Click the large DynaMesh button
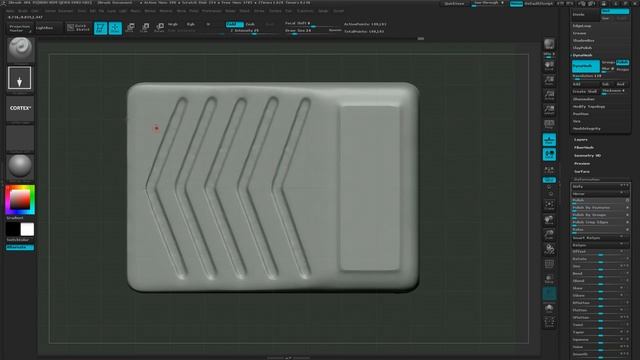 click(x=586, y=66)
